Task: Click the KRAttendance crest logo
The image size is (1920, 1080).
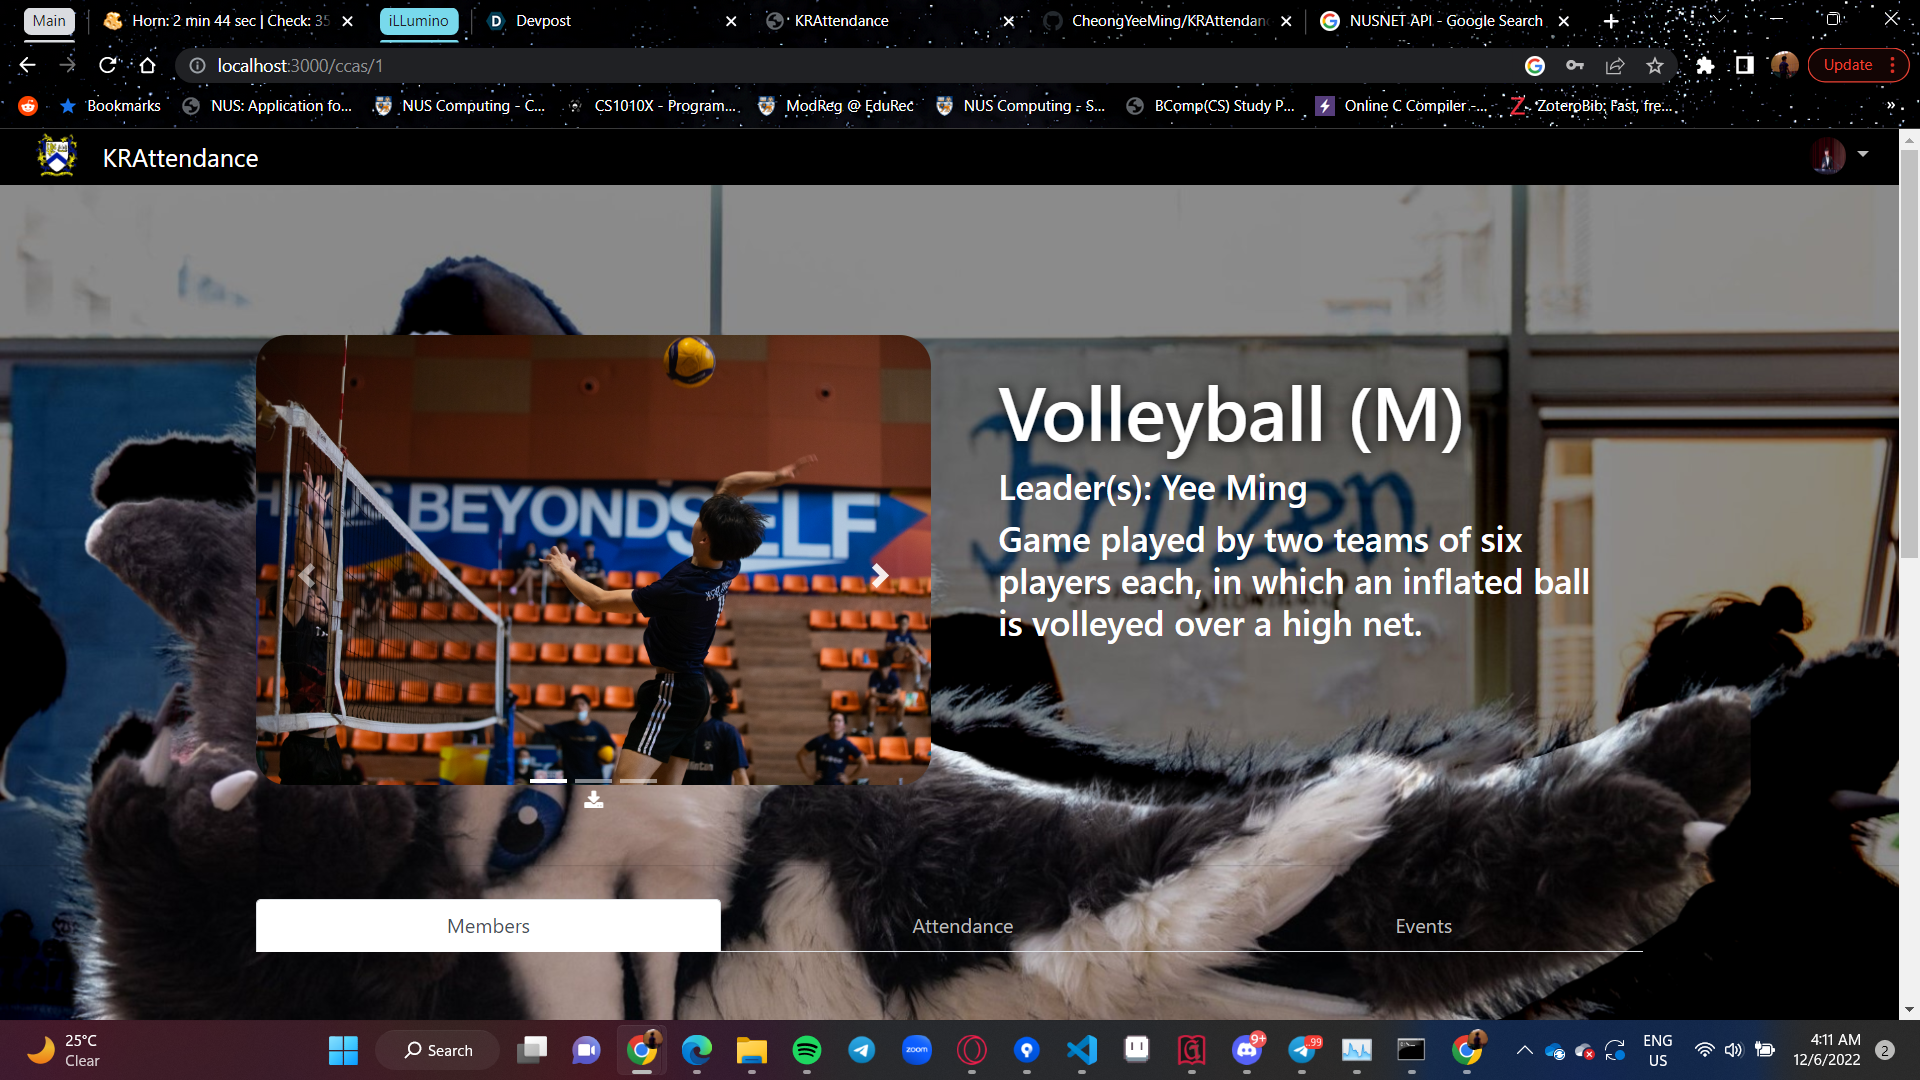Action: click(x=57, y=157)
